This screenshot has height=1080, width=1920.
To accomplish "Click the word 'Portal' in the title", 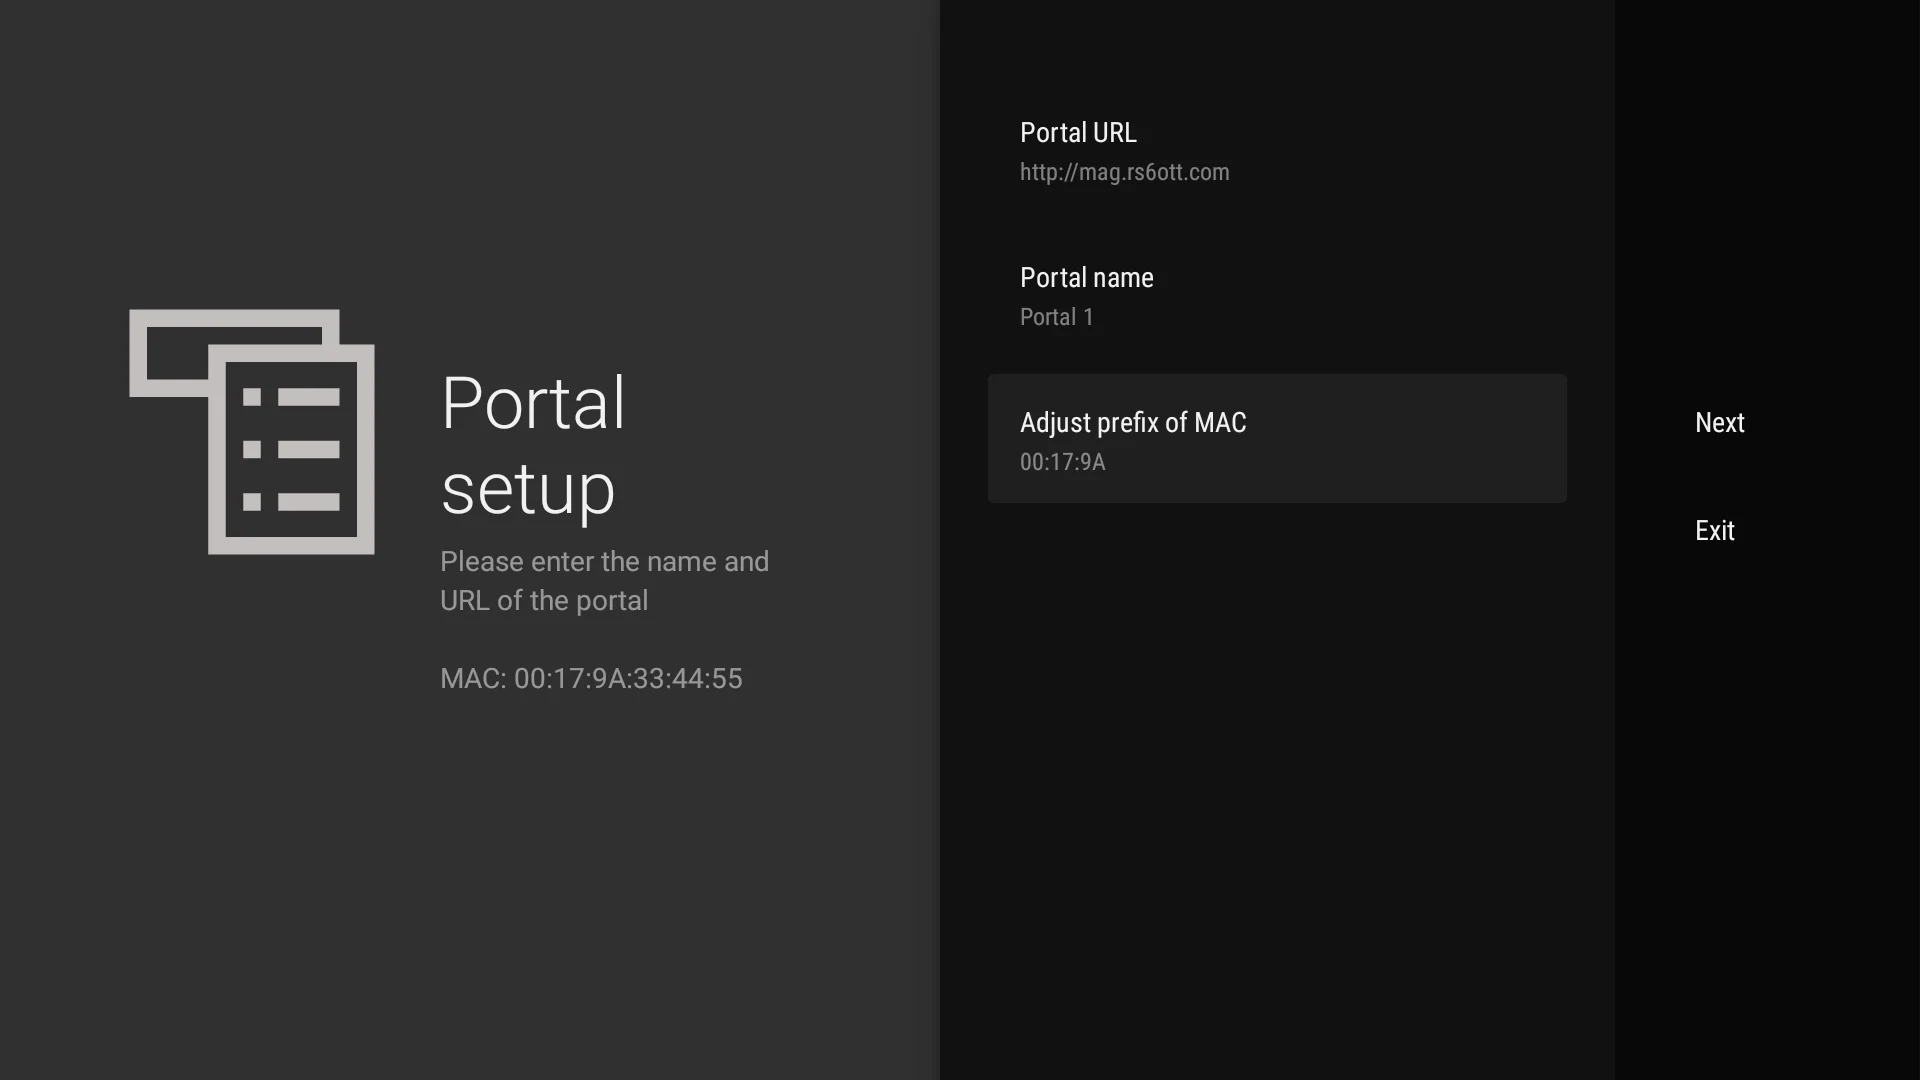I will point(533,403).
